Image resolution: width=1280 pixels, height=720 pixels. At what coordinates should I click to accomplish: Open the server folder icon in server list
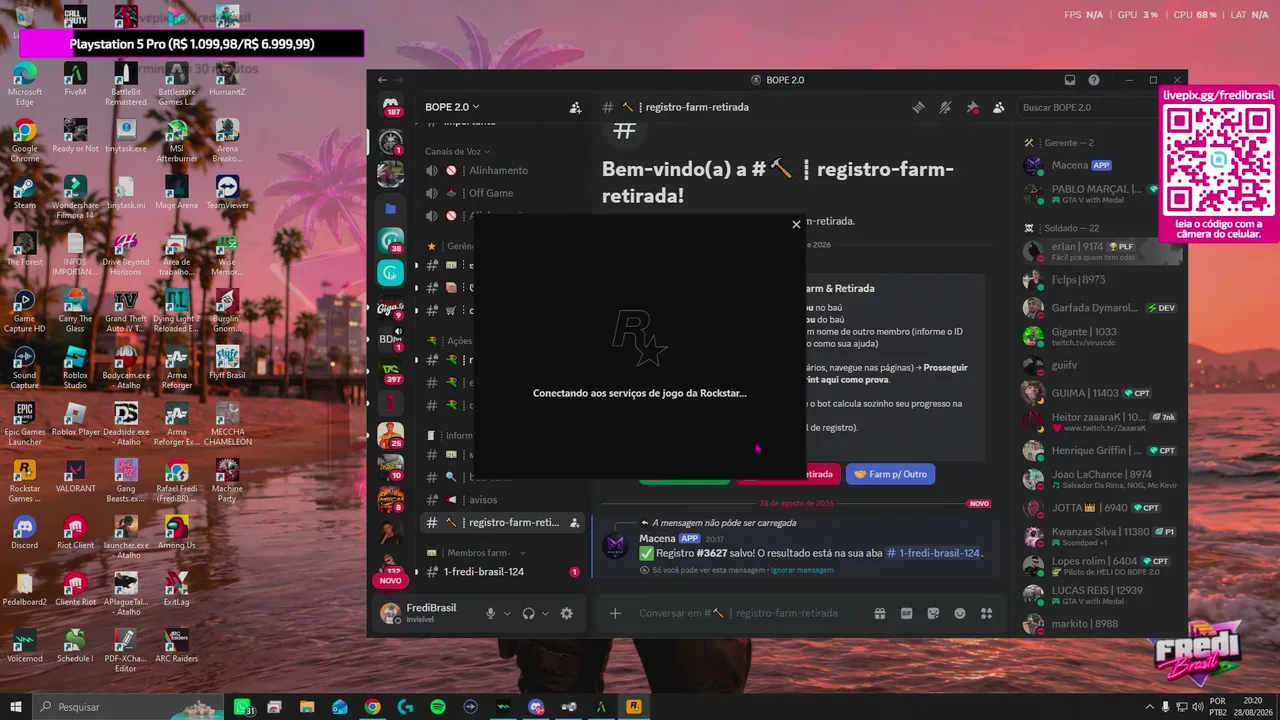pos(390,209)
